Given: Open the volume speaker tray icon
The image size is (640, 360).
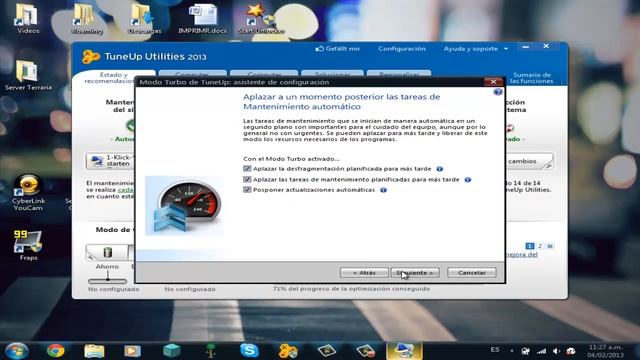Looking at the screenshot, I should click(x=556, y=351).
